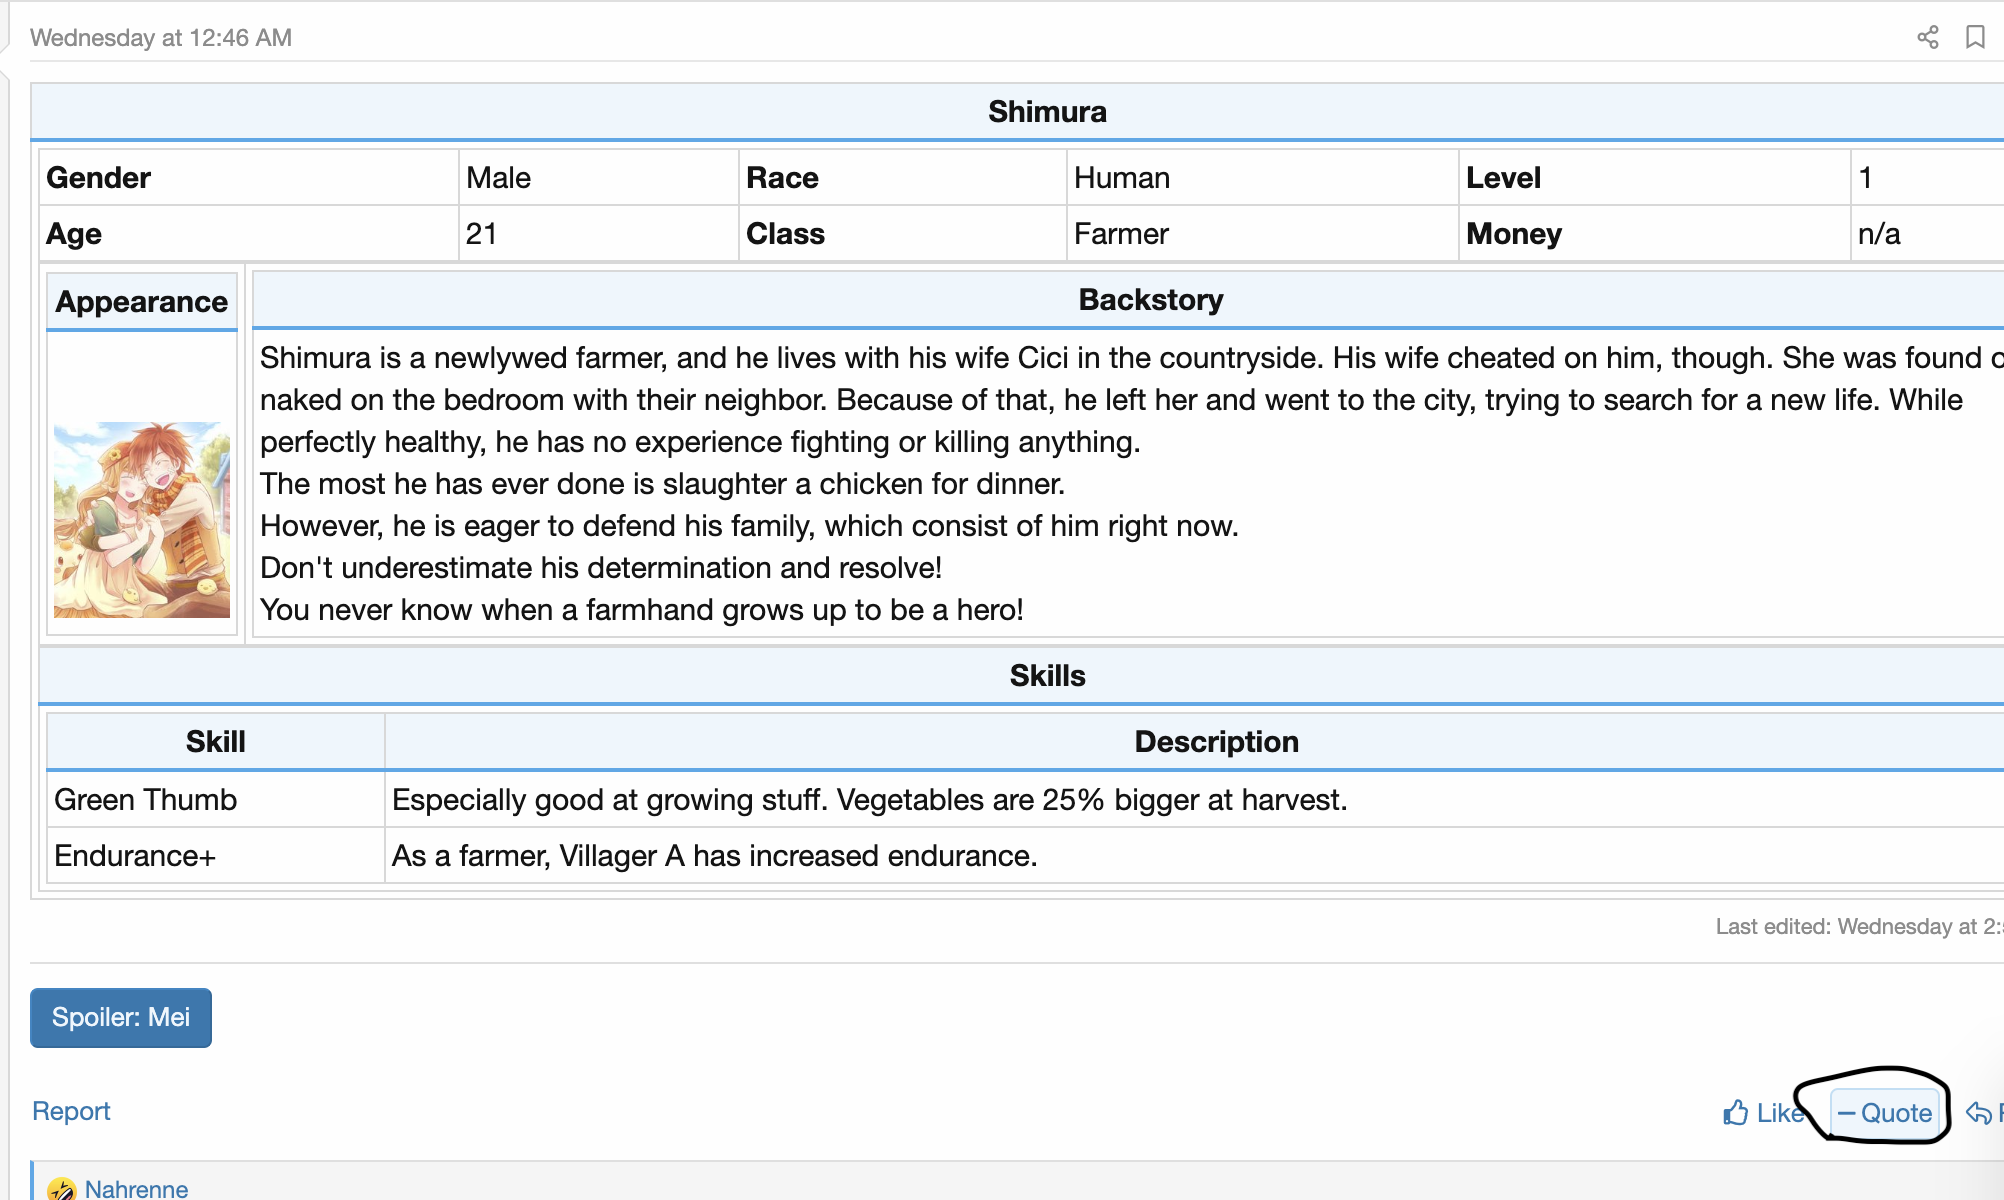Image resolution: width=2004 pixels, height=1200 pixels.
Task: Click the Last edited timestamp text
Action: [x=1856, y=927]
